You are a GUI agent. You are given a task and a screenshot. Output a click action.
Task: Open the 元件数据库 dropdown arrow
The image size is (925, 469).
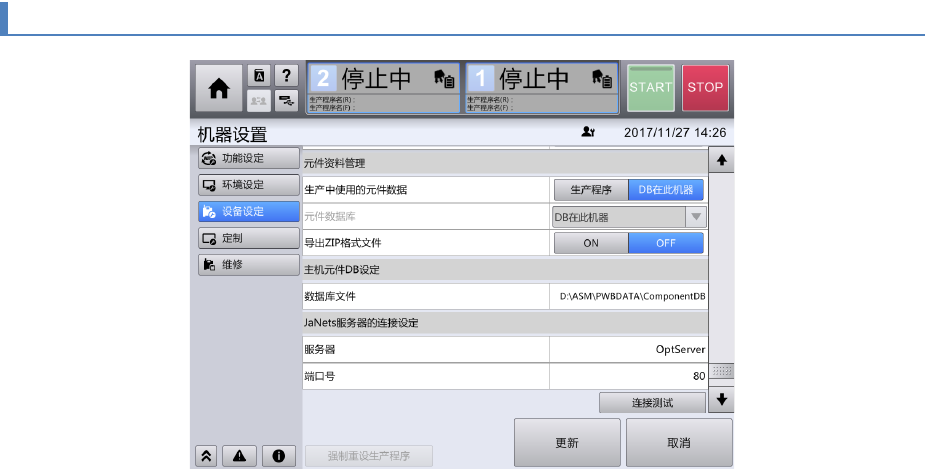pyautogui.click(x=696, y=217)
